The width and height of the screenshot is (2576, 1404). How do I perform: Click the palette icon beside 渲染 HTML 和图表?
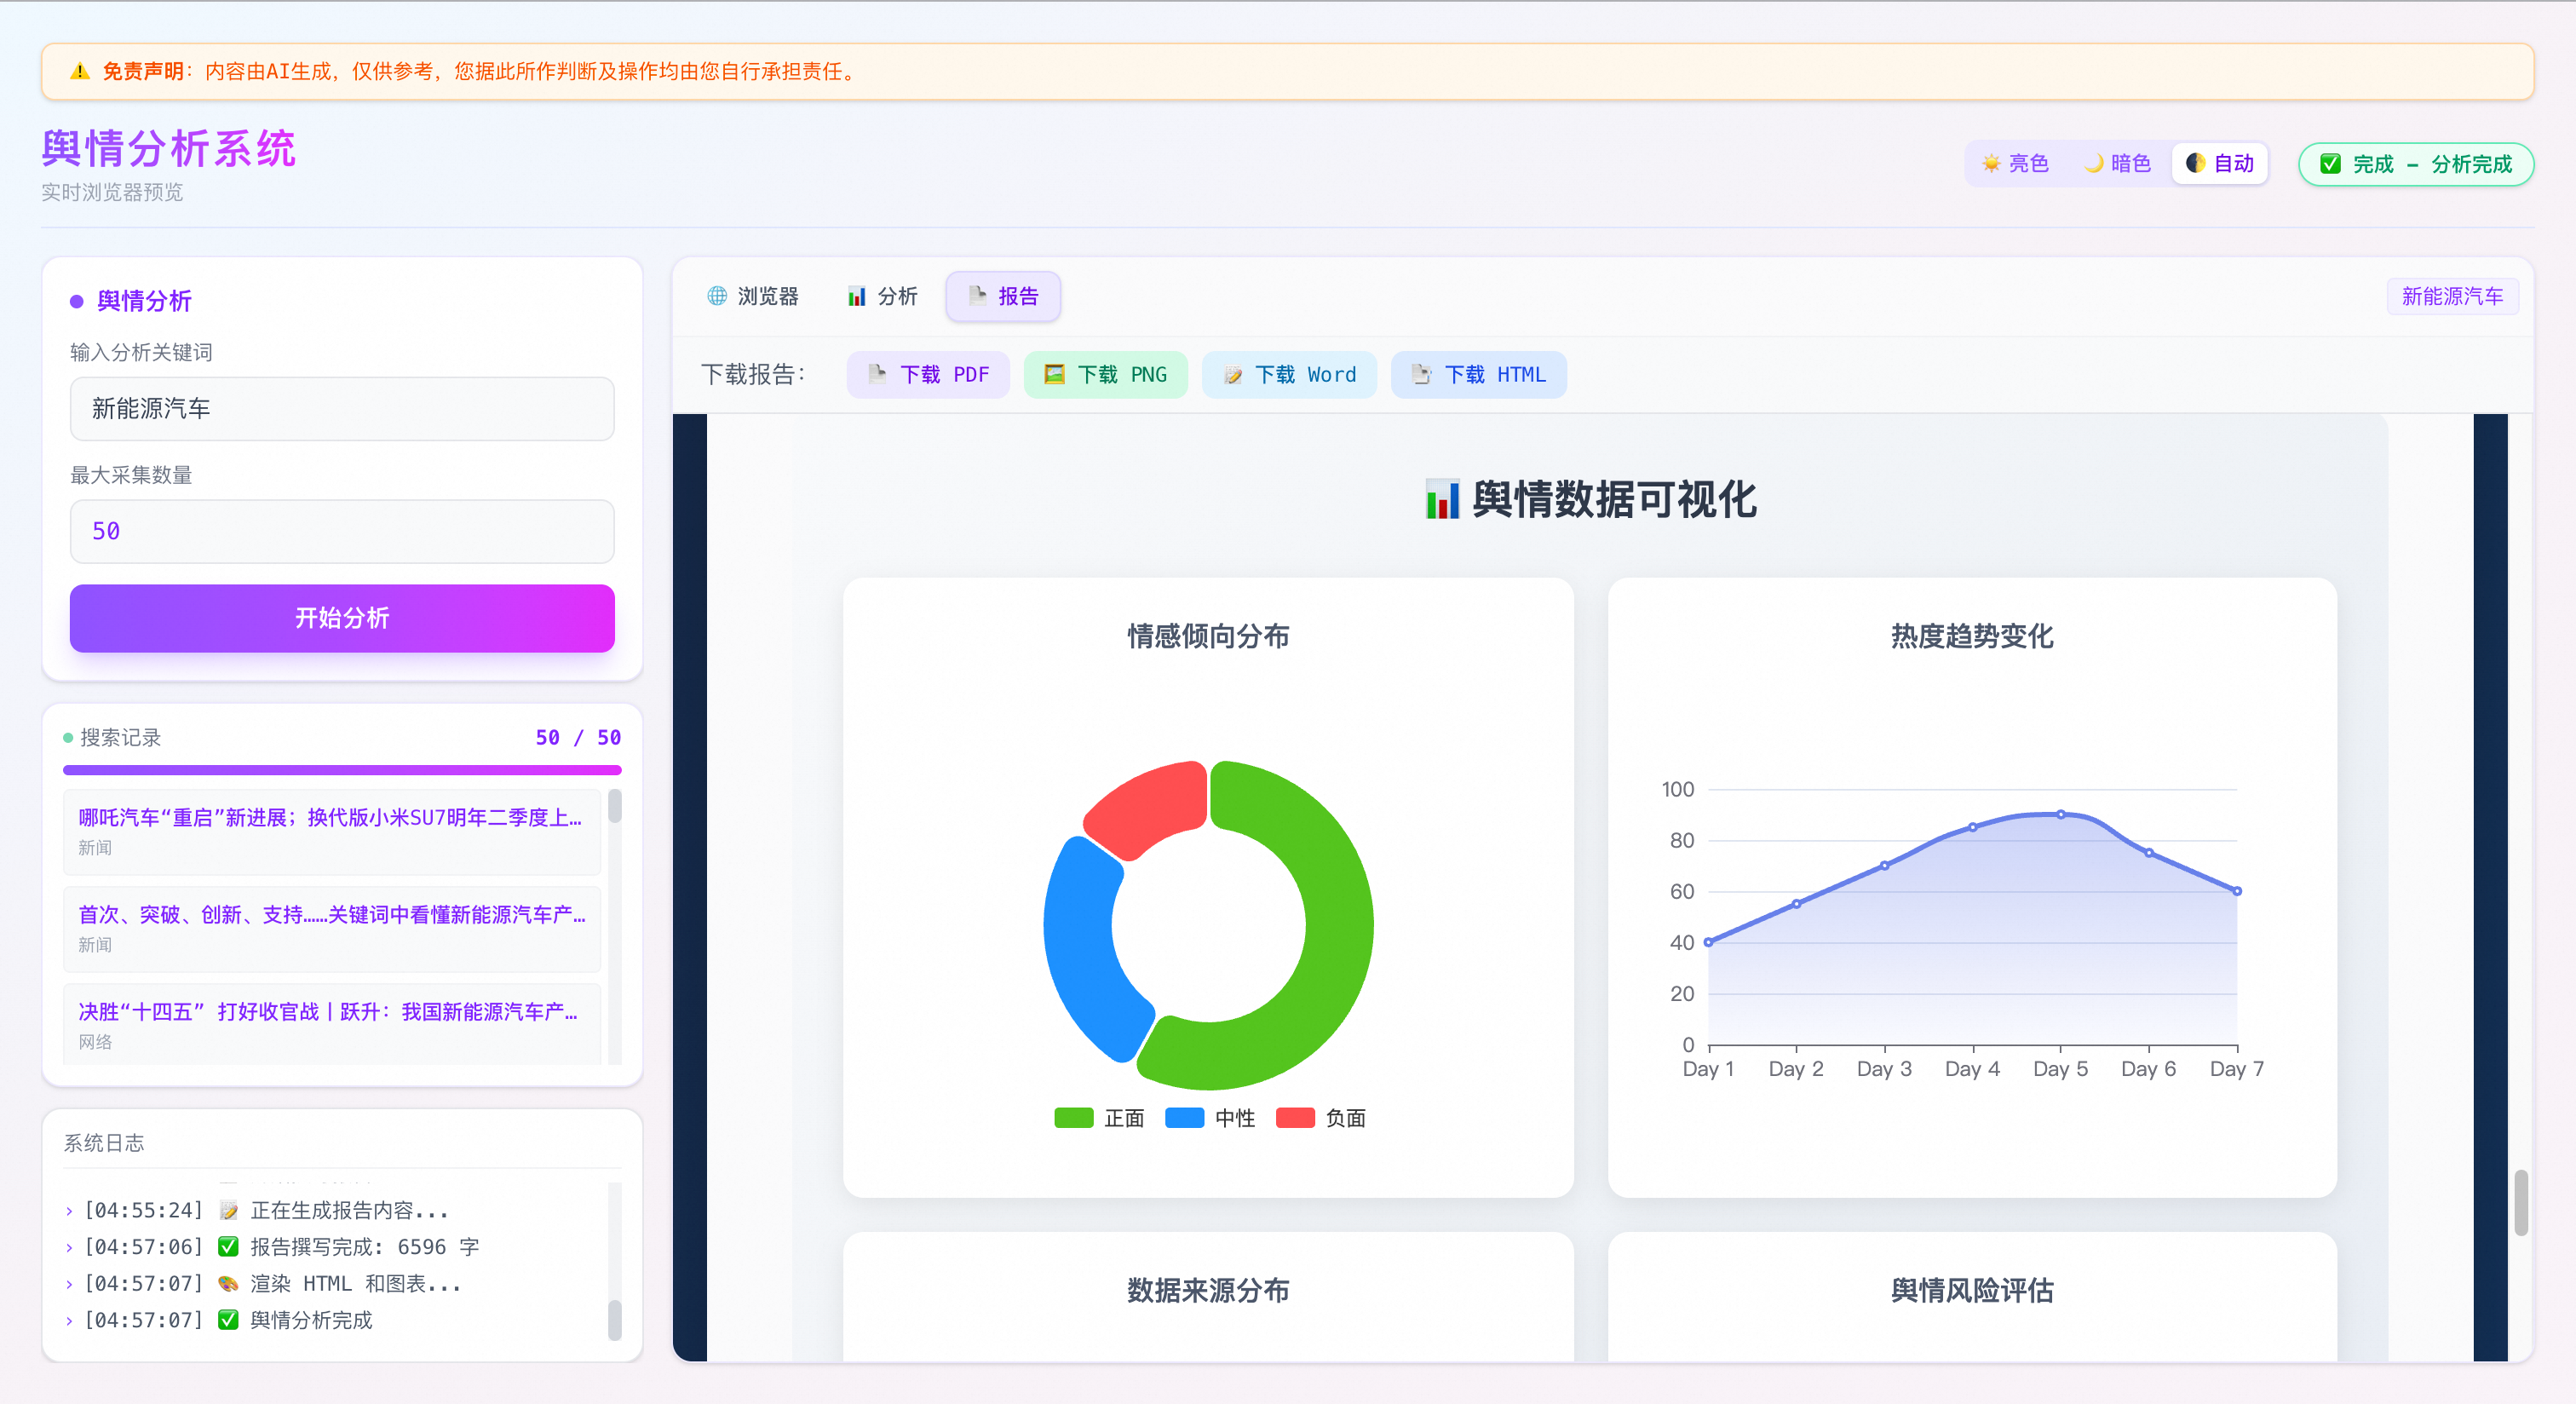[x=229, y=1284]
